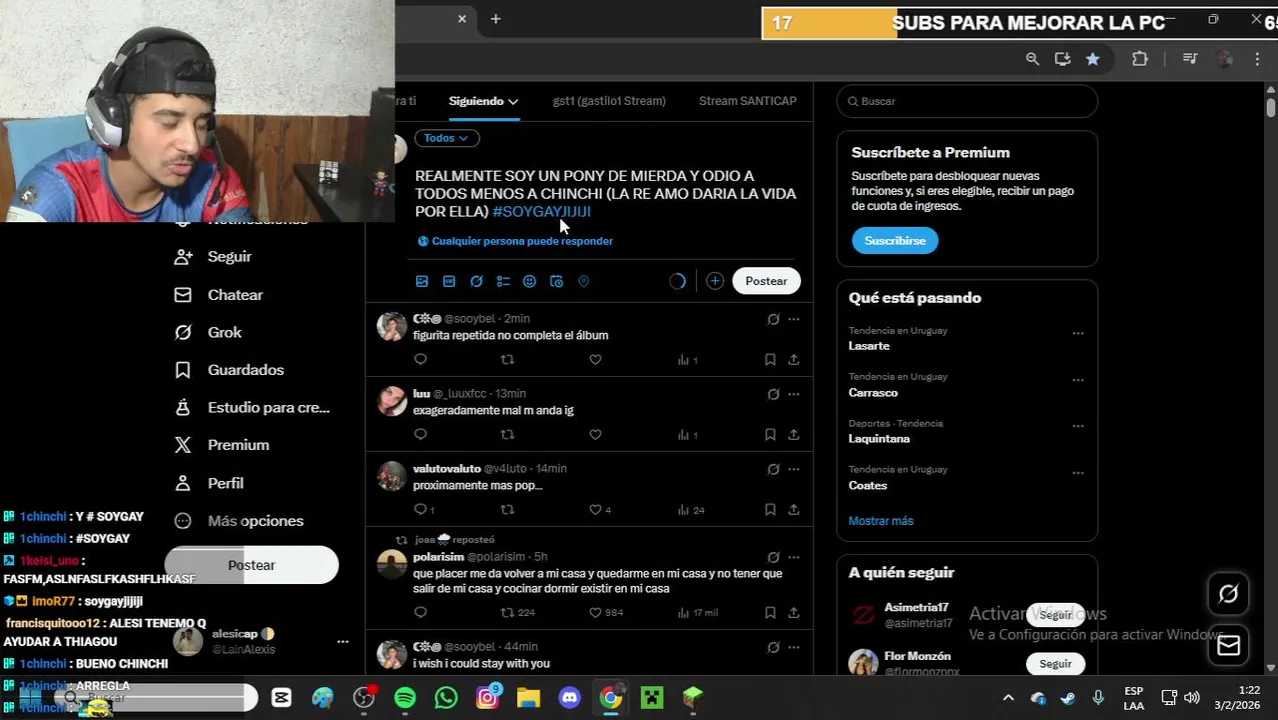Screen dimensions: 1278x720
Task: Open Spotify from taskbar
Action: point(405,697)
